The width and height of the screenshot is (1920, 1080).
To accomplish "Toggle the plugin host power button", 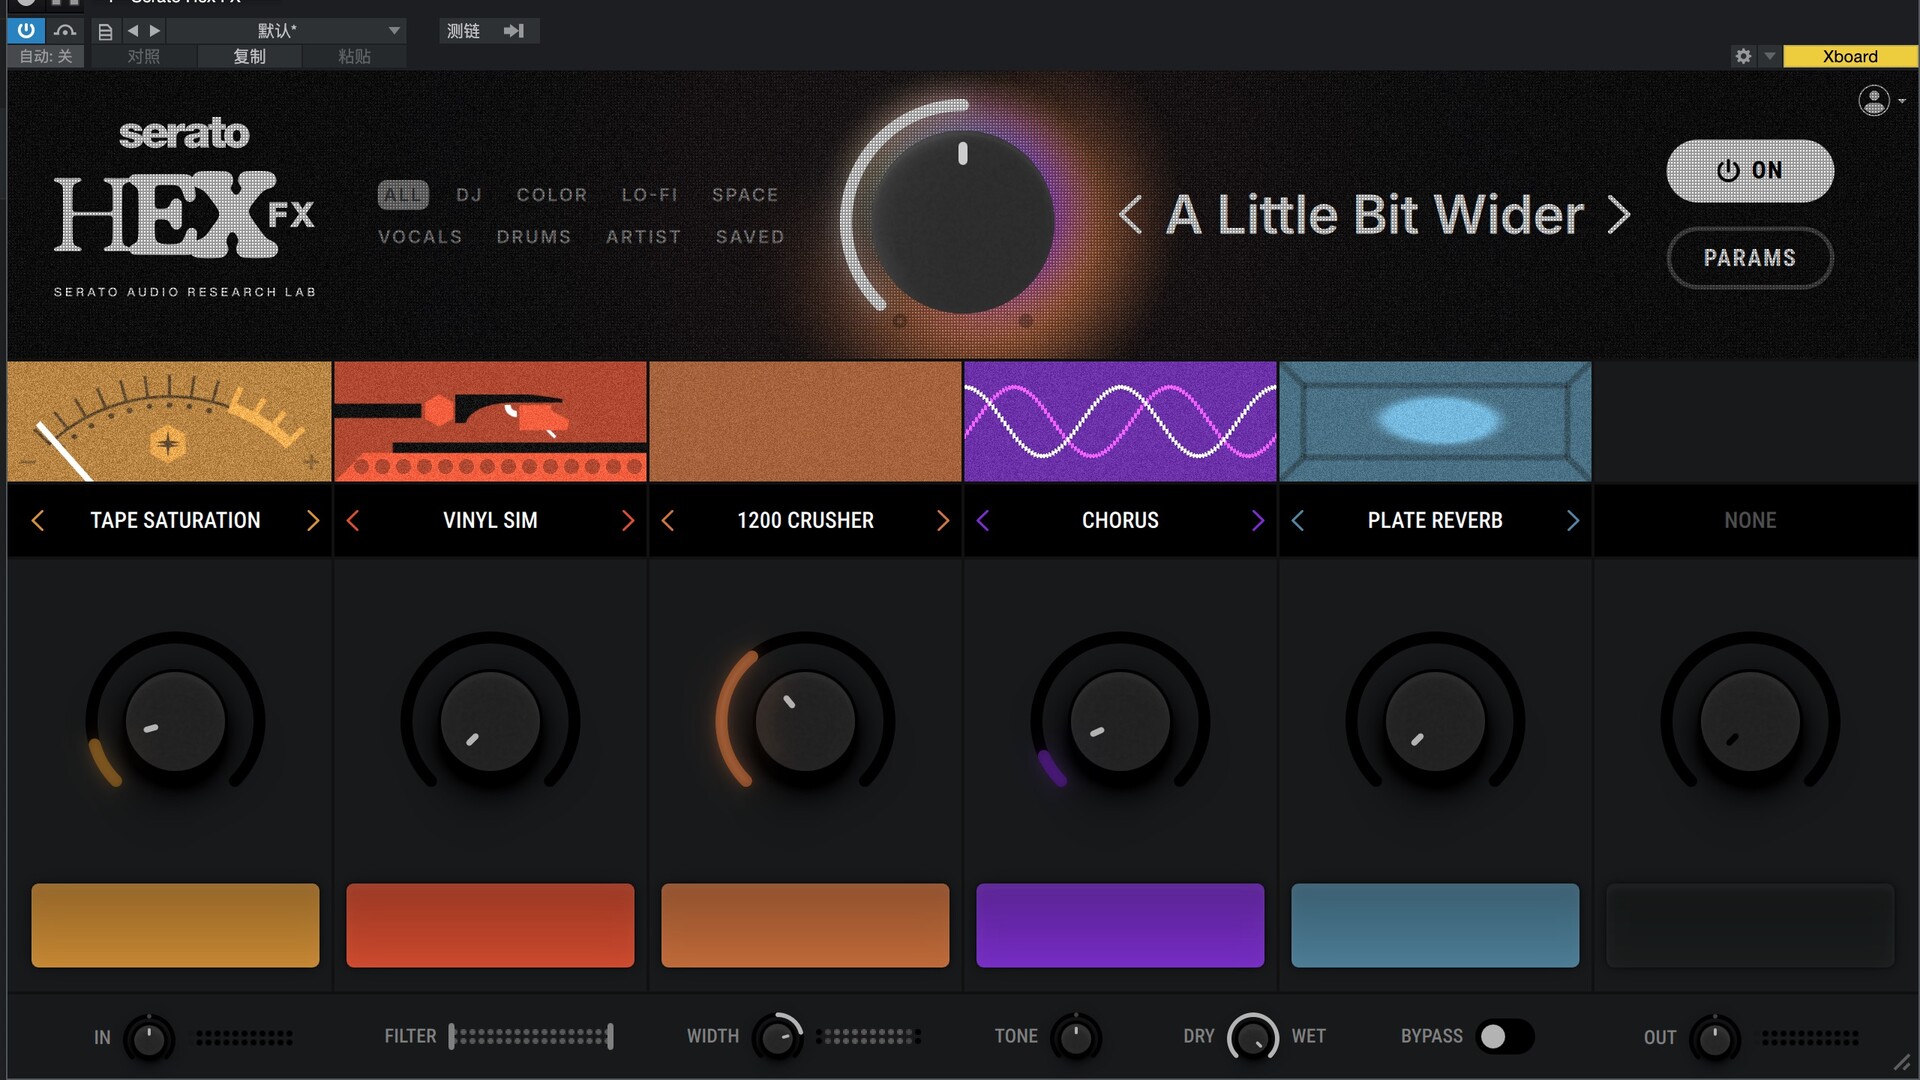I will pos(26,31).
